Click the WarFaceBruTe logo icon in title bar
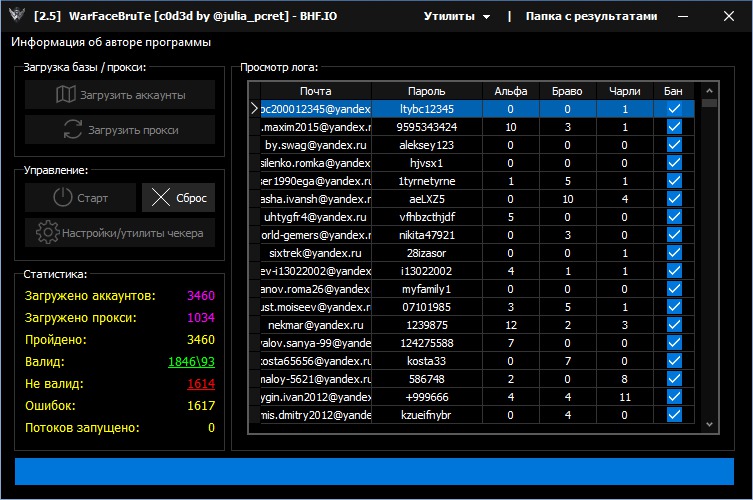The image size is (753, 500). tap(17, 15)
